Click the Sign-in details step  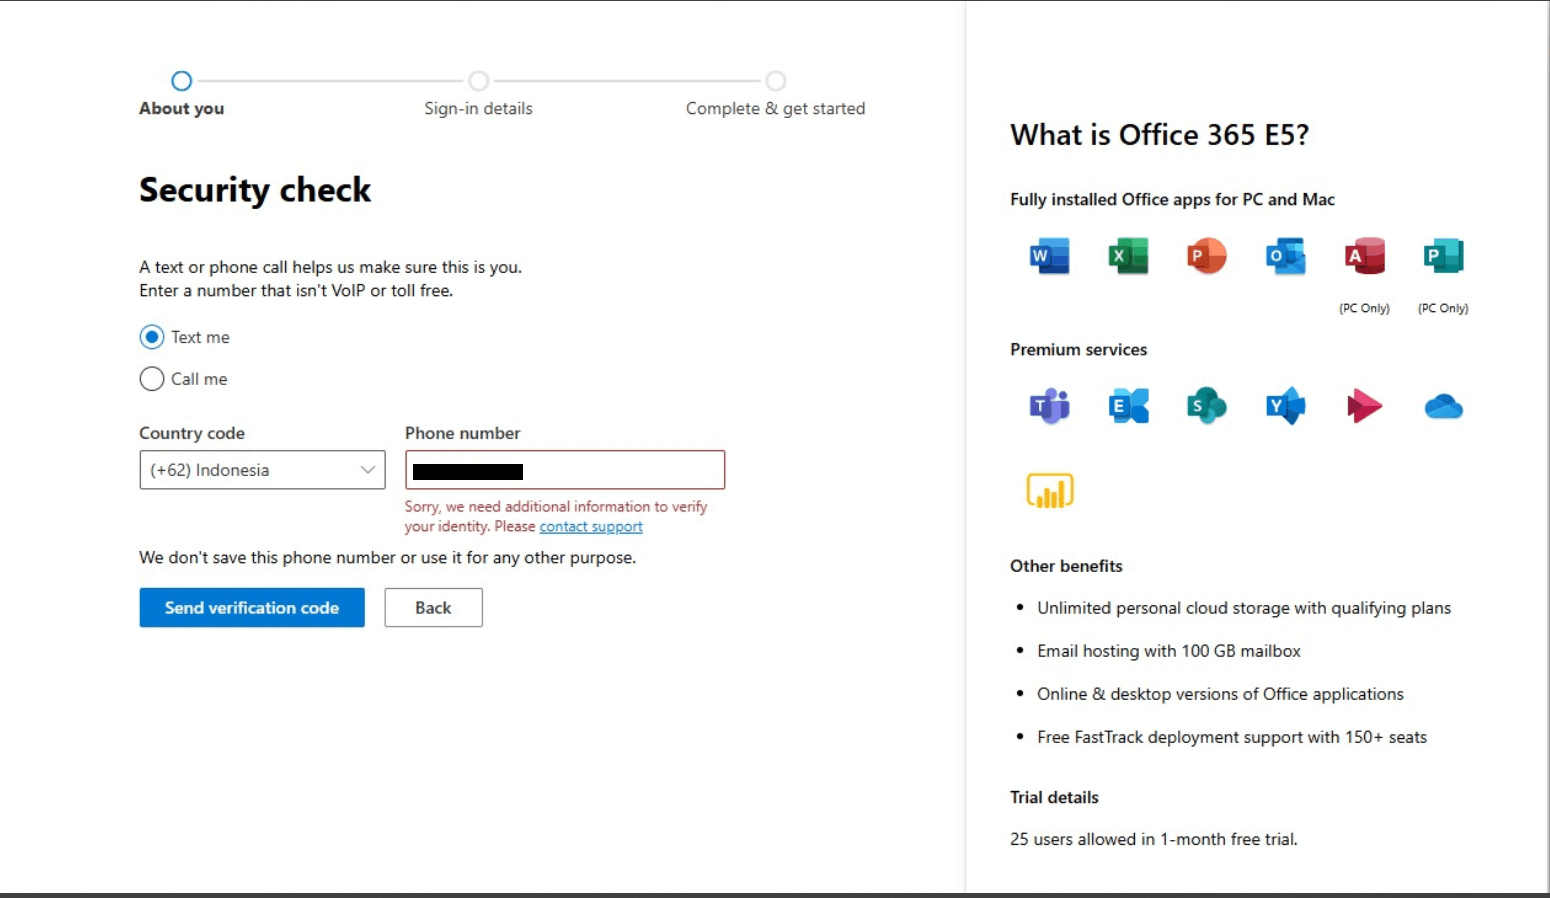[478, 95]
